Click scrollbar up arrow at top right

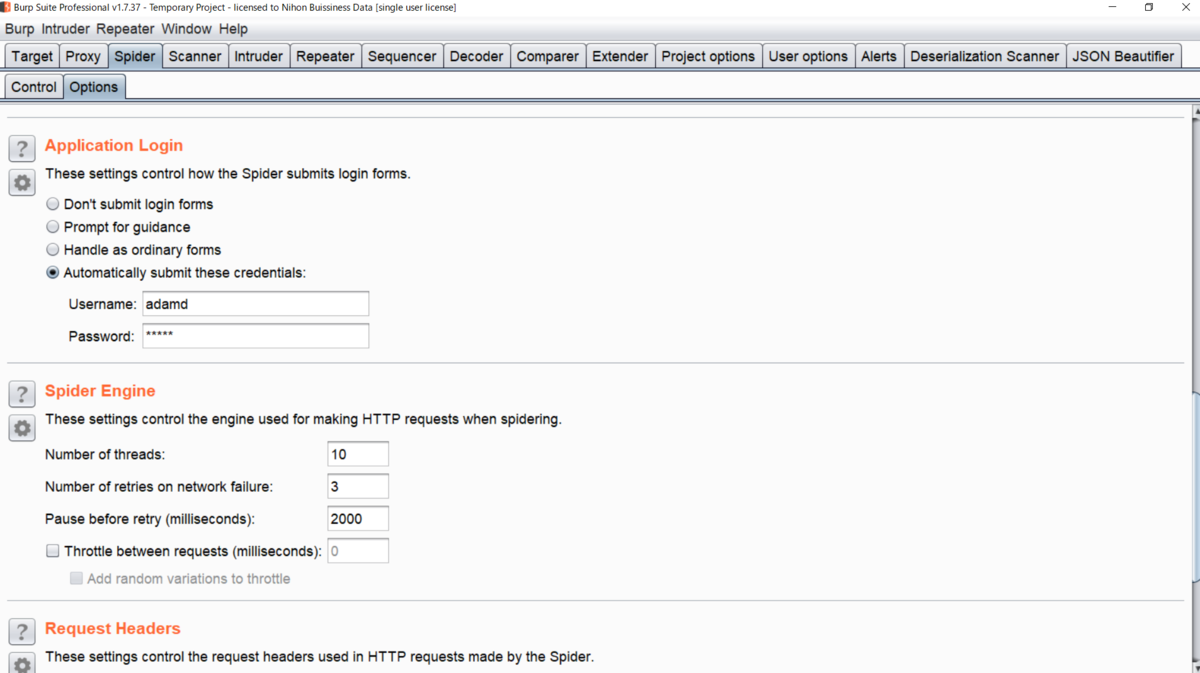pos(1195,111)
